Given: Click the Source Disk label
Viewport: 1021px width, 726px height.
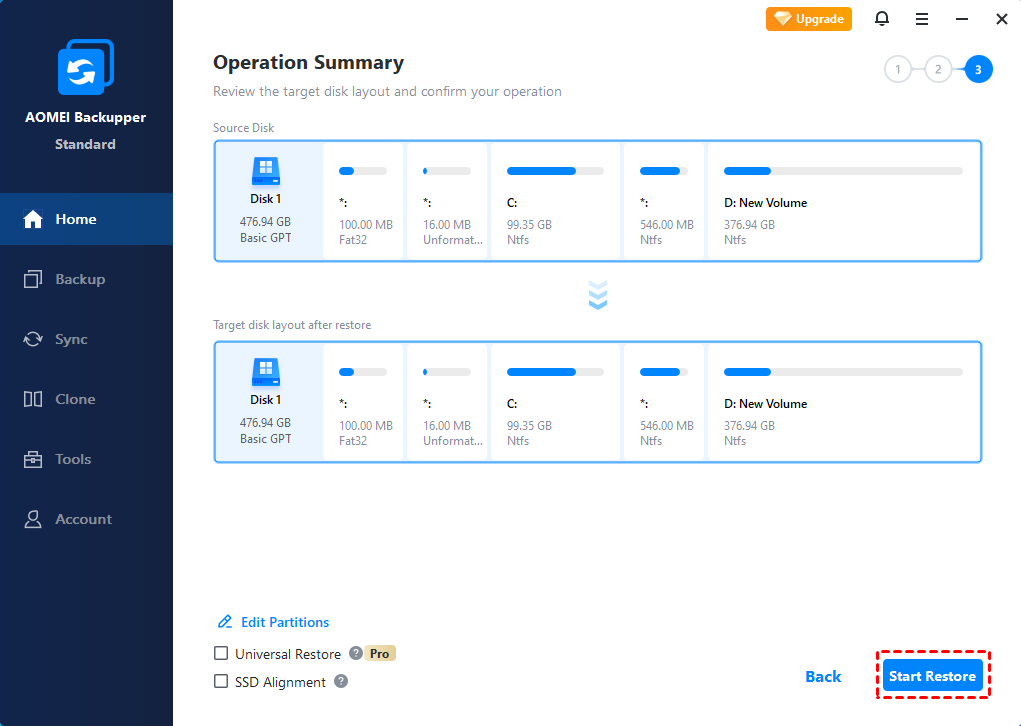Looking at the screenshot, I should coord(244,128).
